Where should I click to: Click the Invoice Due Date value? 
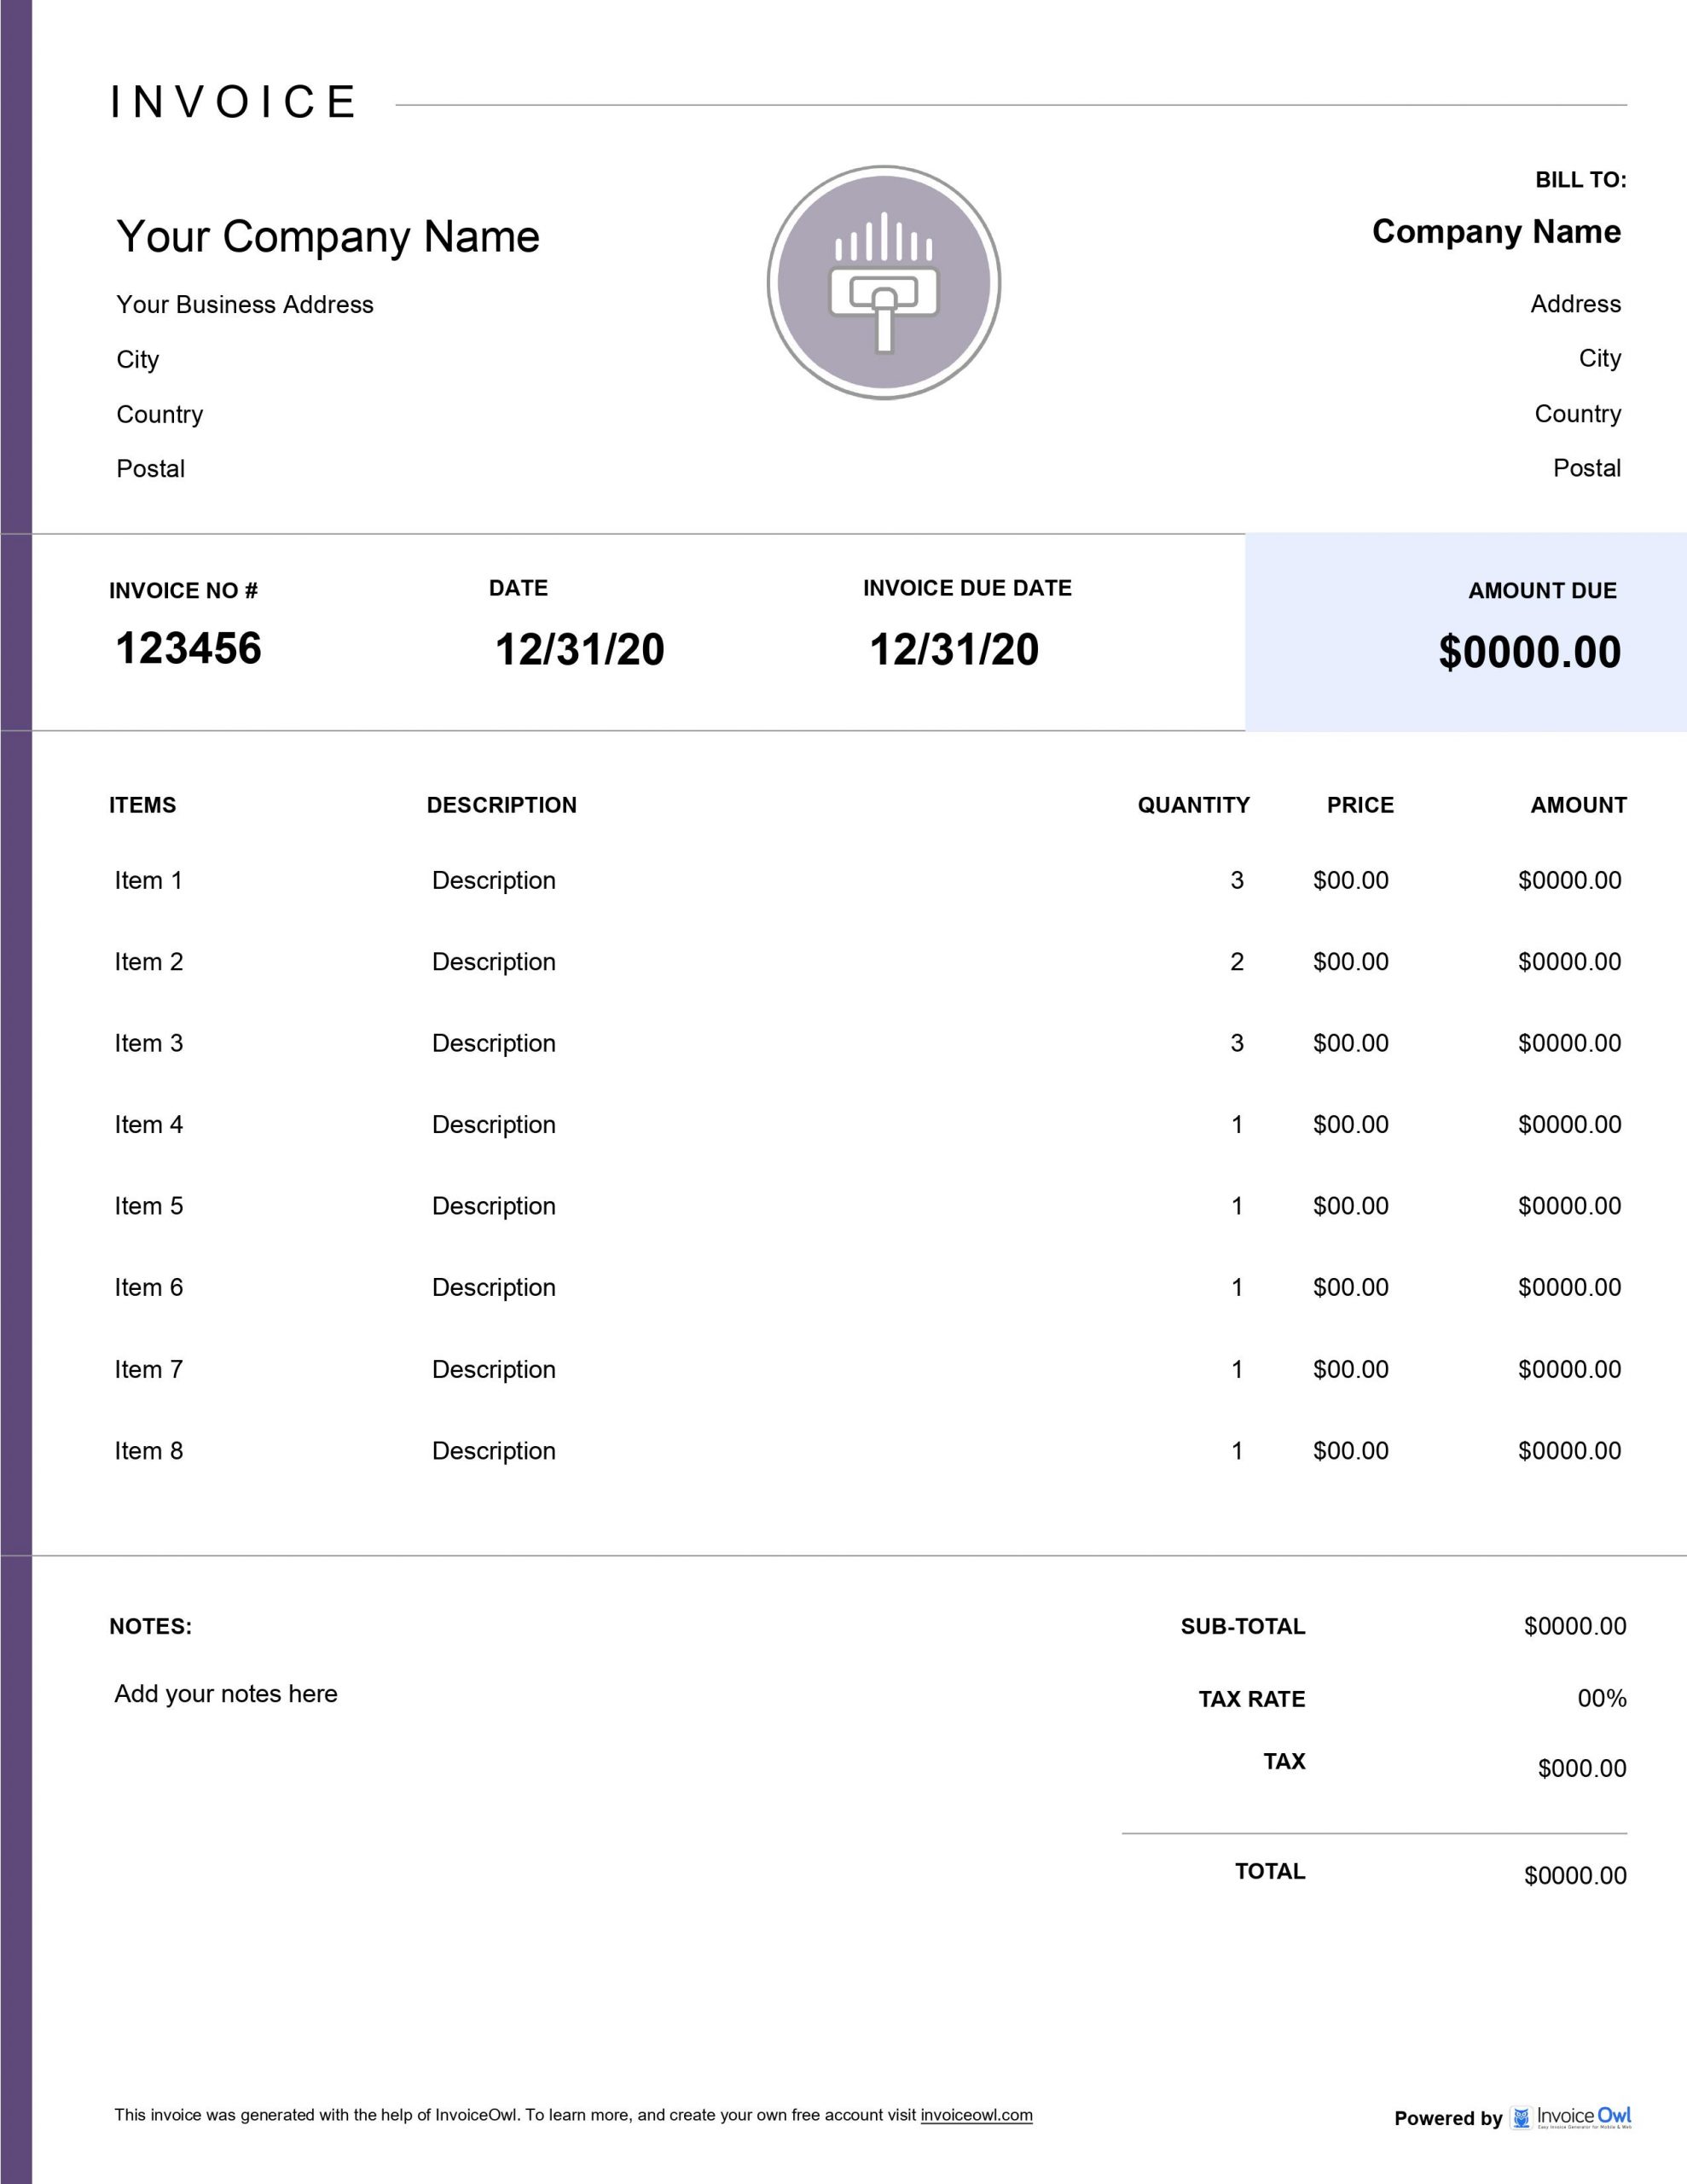(953, 650)
